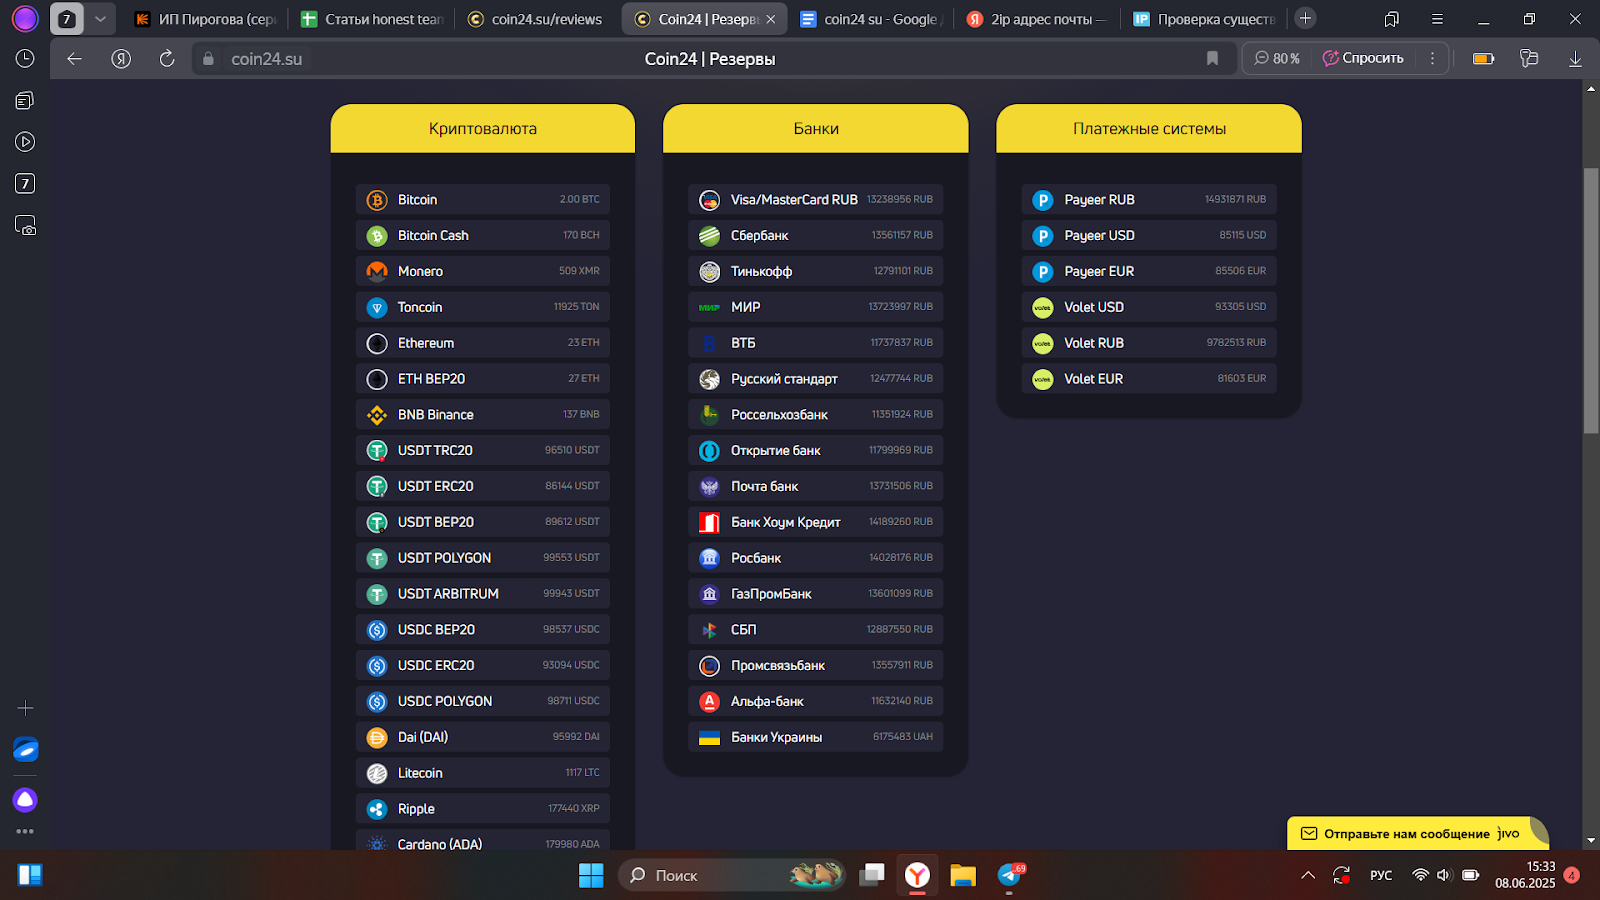This screenshot has width=1600, height=900.
Task: Click the Альфа-банк red icon
Action: tap(709, 702)
